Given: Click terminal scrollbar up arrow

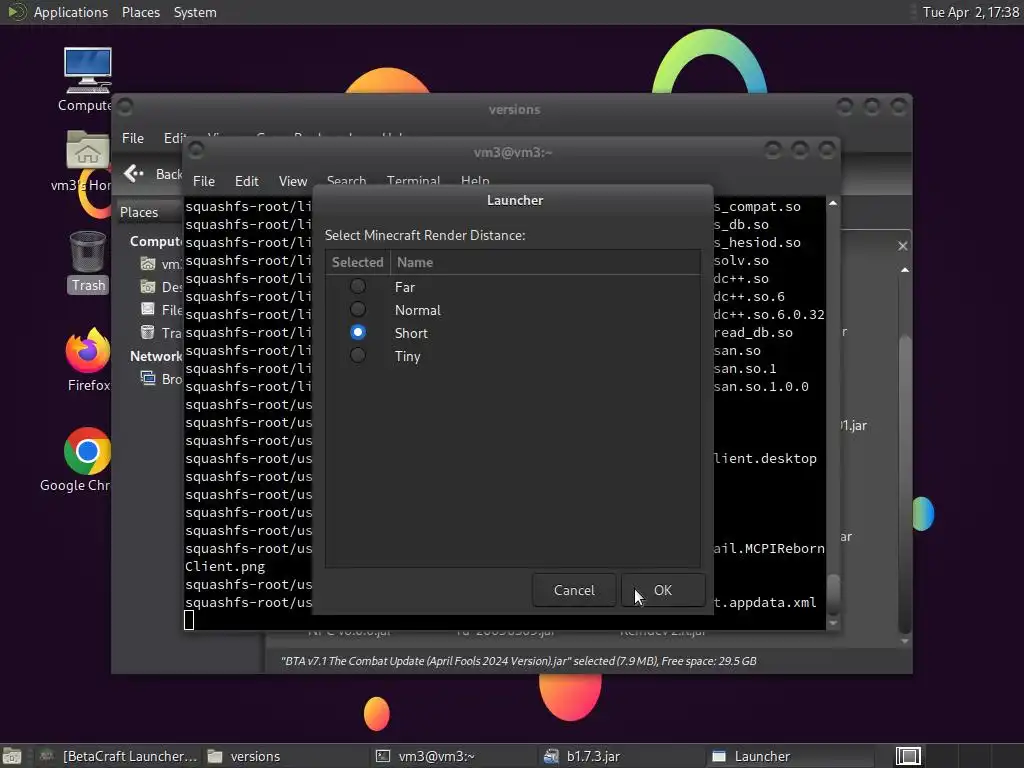Looking at the screenshot, I should 833,203.
